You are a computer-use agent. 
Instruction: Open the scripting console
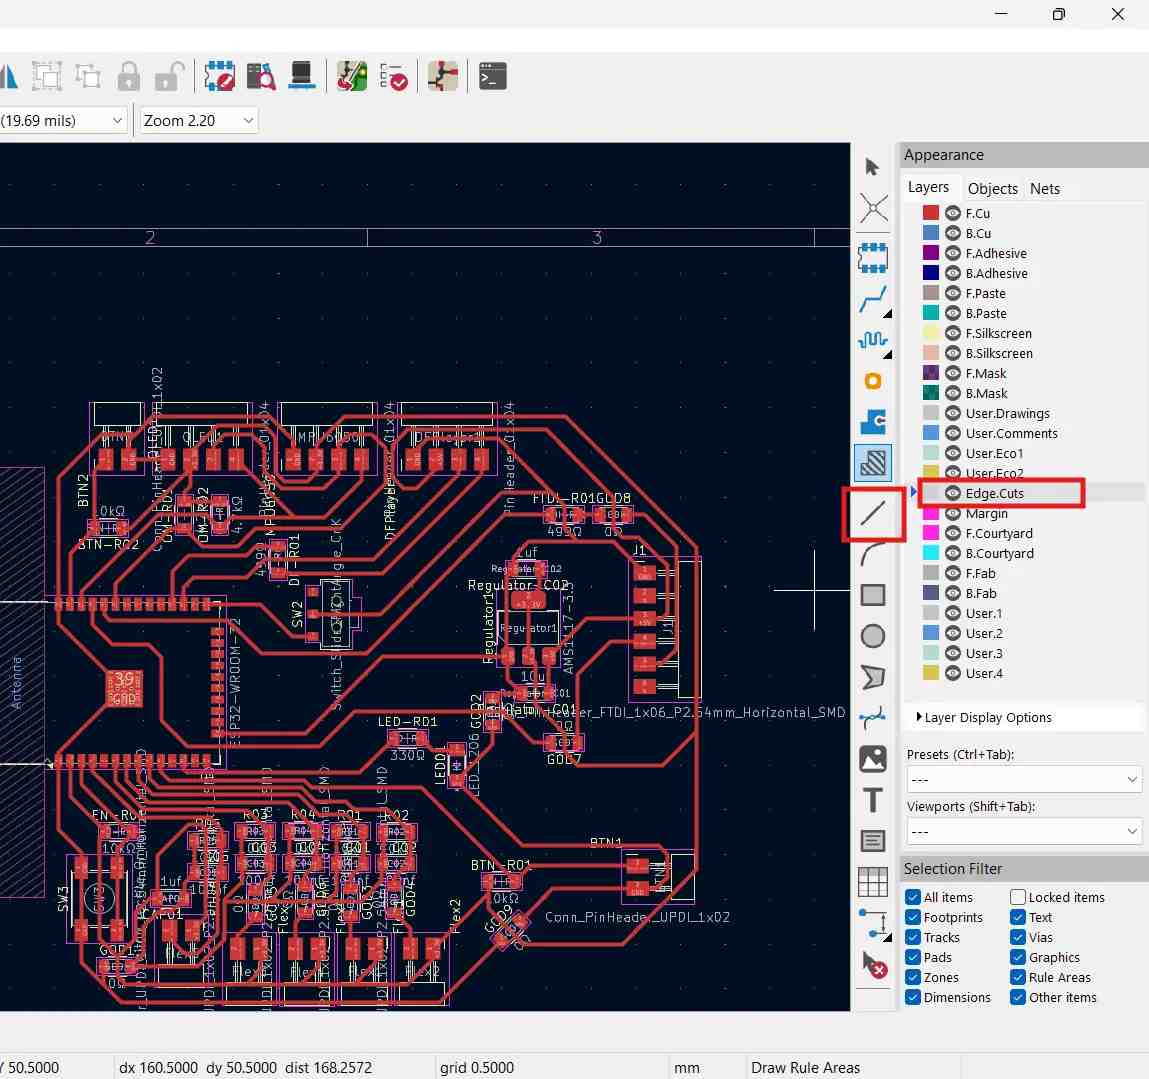tap(493, 76)
